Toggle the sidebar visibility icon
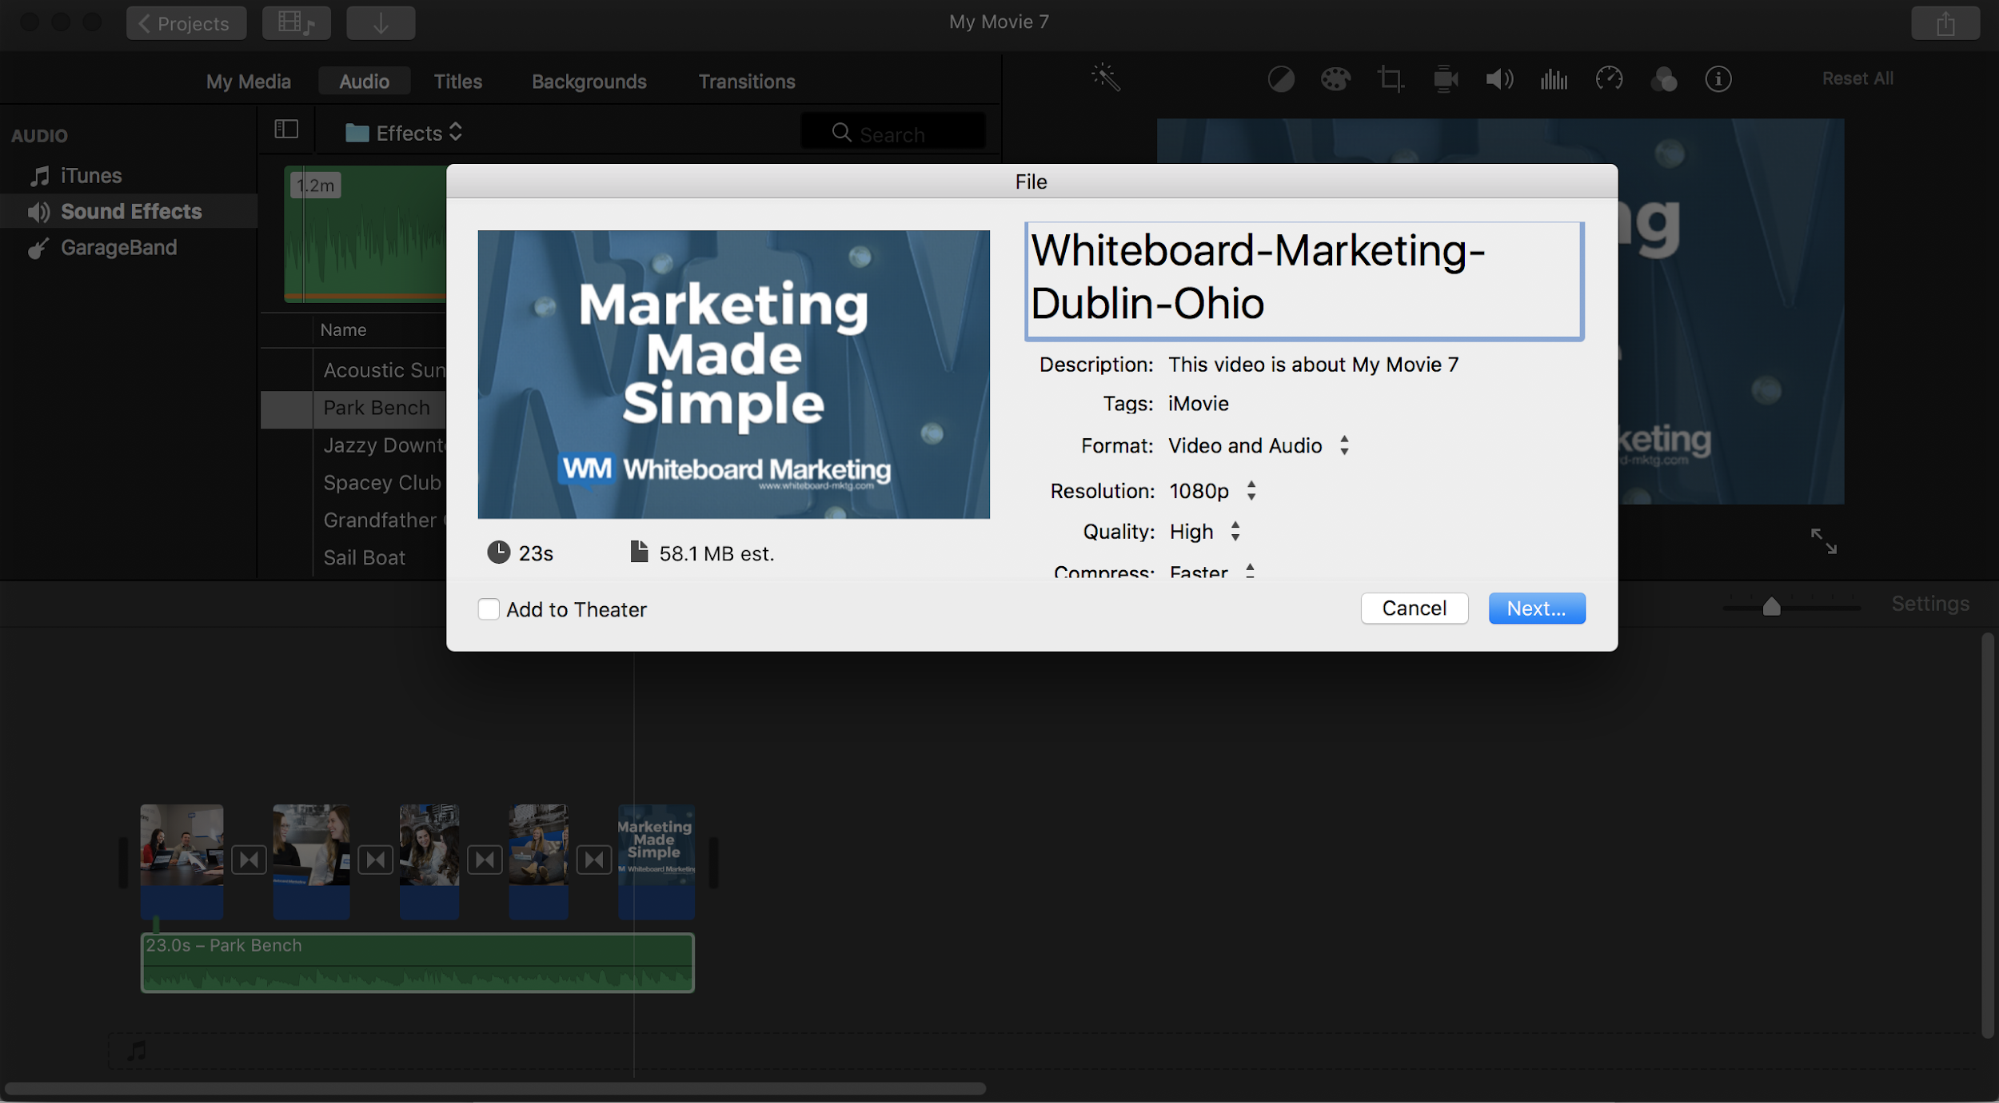1999x1103 pixels. tap(286, 129)
